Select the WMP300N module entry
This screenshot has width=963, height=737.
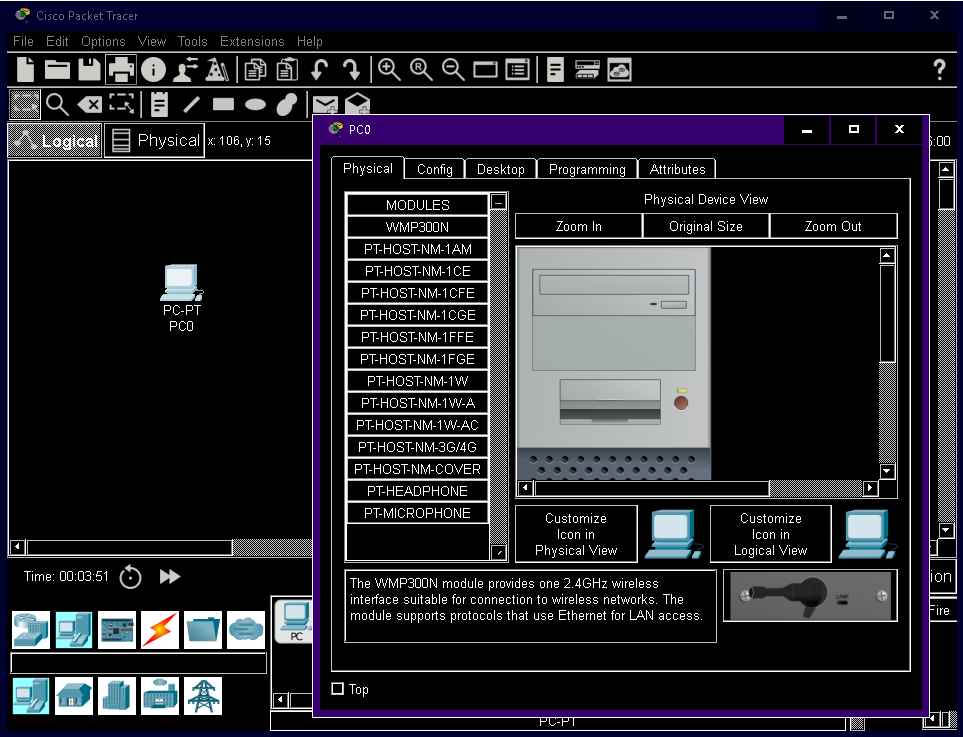(x=418, y=227)
